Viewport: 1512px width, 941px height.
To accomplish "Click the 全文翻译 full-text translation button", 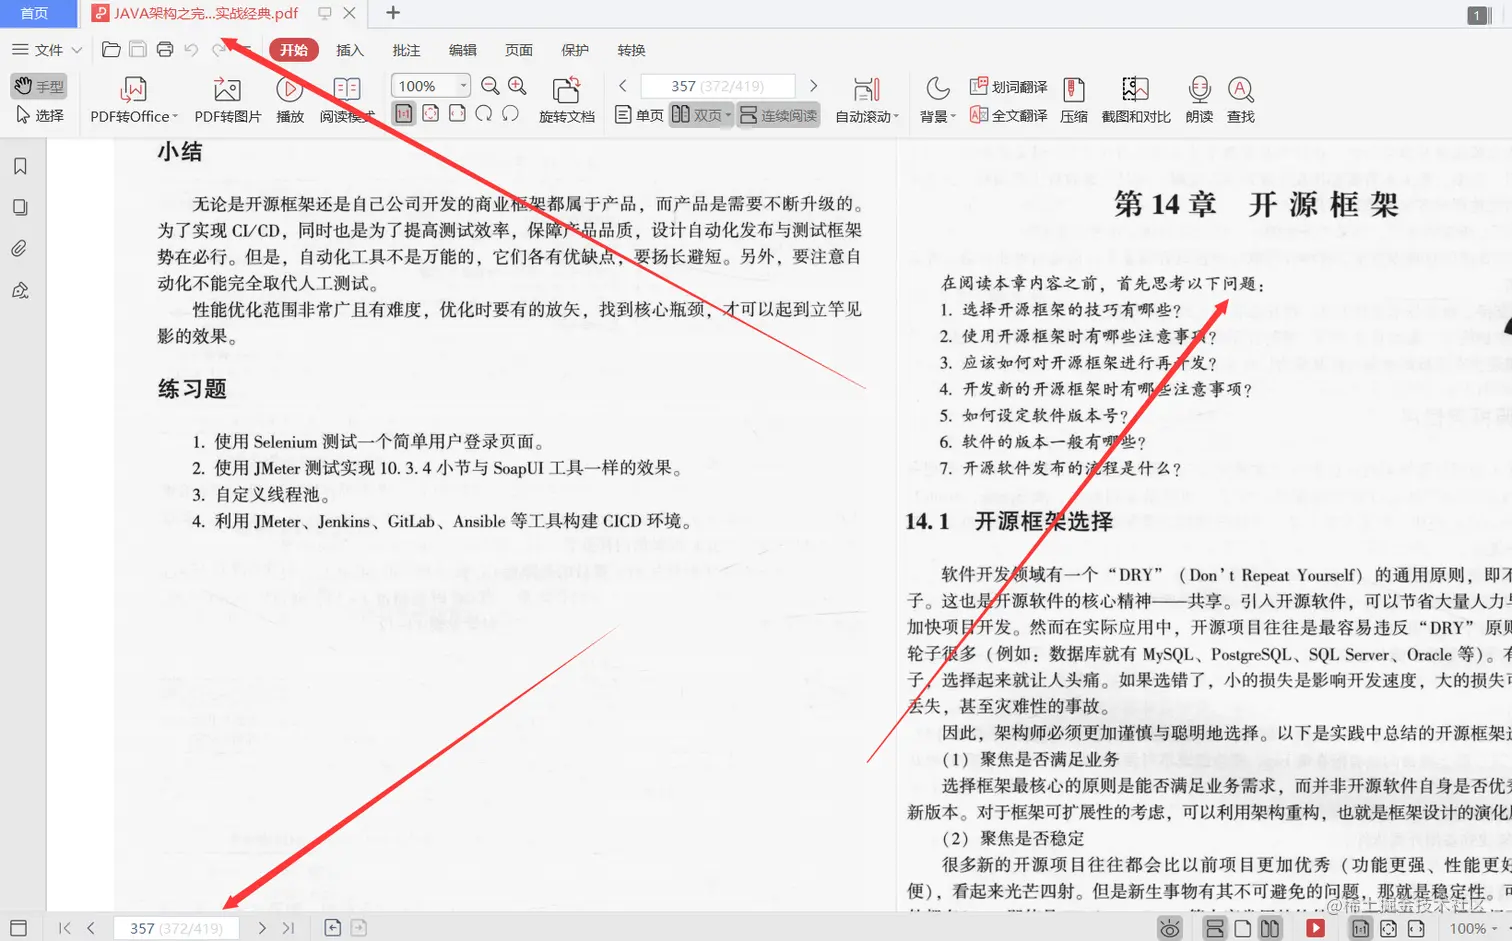I will pyautogui.click(x=1010, y=114).
